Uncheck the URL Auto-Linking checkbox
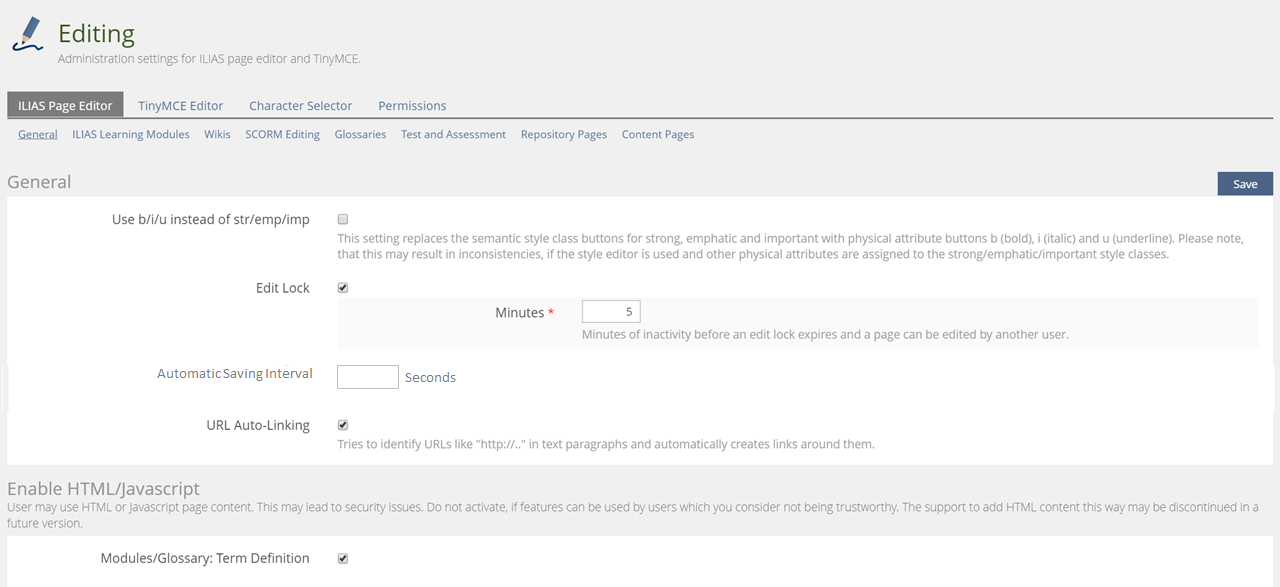This screenshot has width=1280, height=587. click(343, 425)
